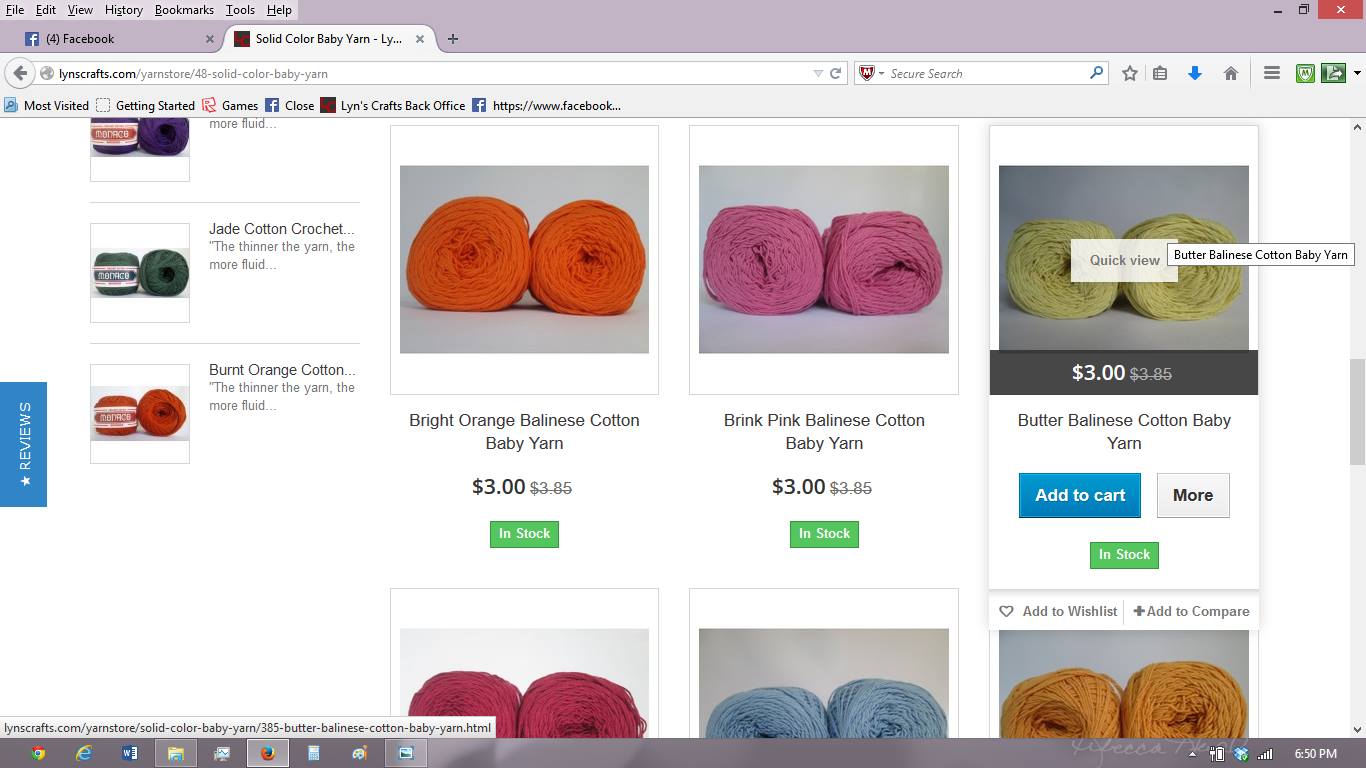The width and height of the screenshot is (1366, 768).
Task: Open the Firefox hamburger menu
Action: point(1272,73)
